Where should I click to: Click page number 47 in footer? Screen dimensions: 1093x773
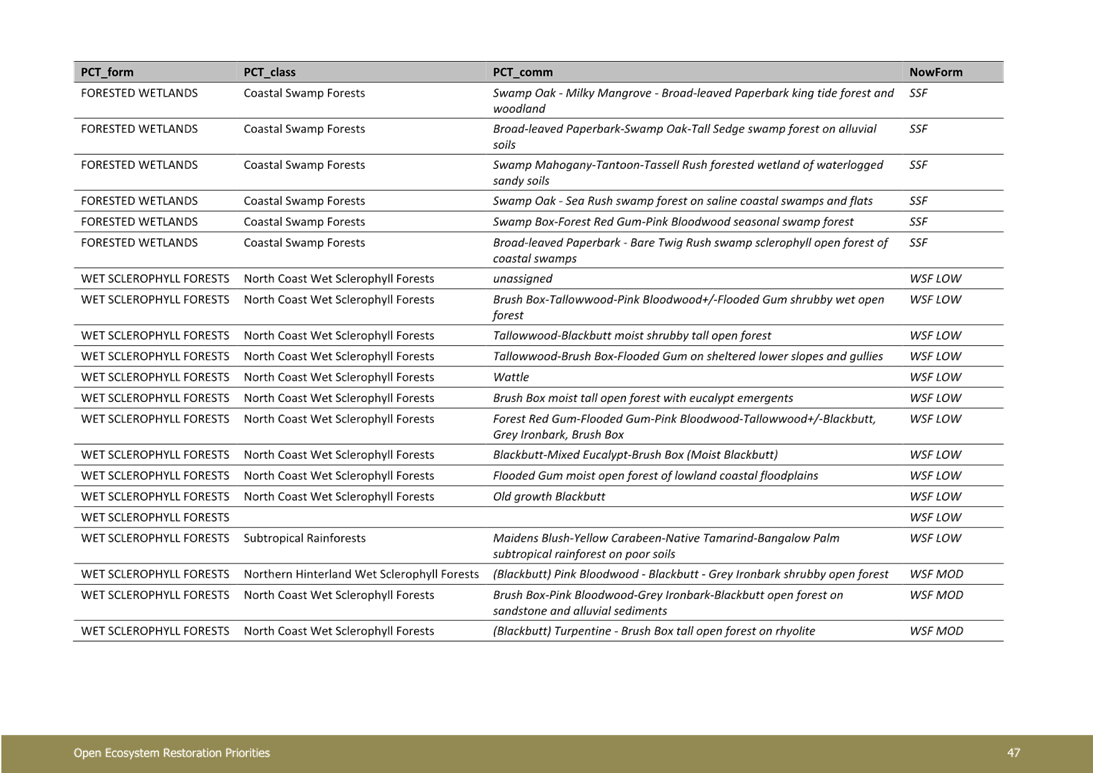(1014, 753)
